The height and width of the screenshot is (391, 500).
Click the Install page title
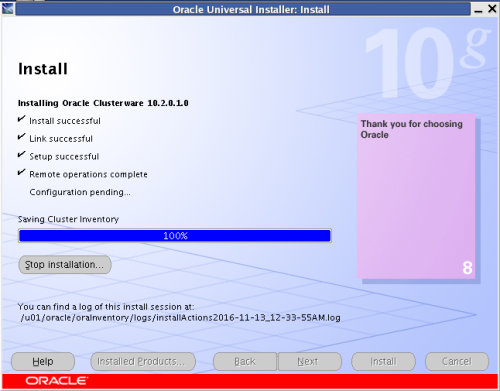tap(43, 69)
